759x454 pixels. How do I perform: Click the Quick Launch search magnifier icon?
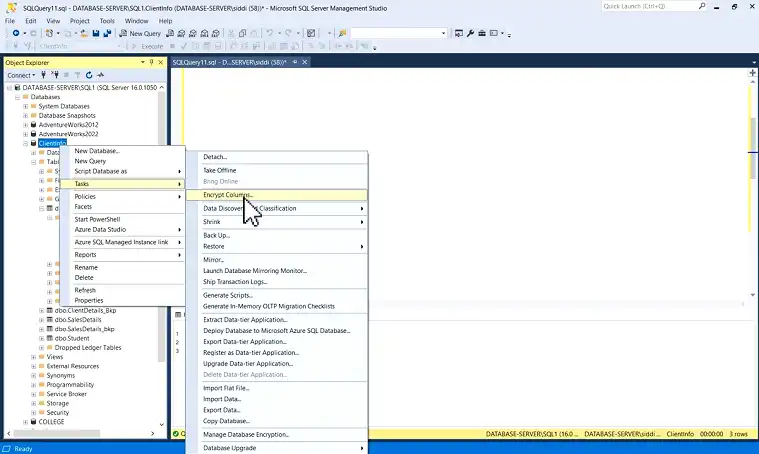[702, 6]
